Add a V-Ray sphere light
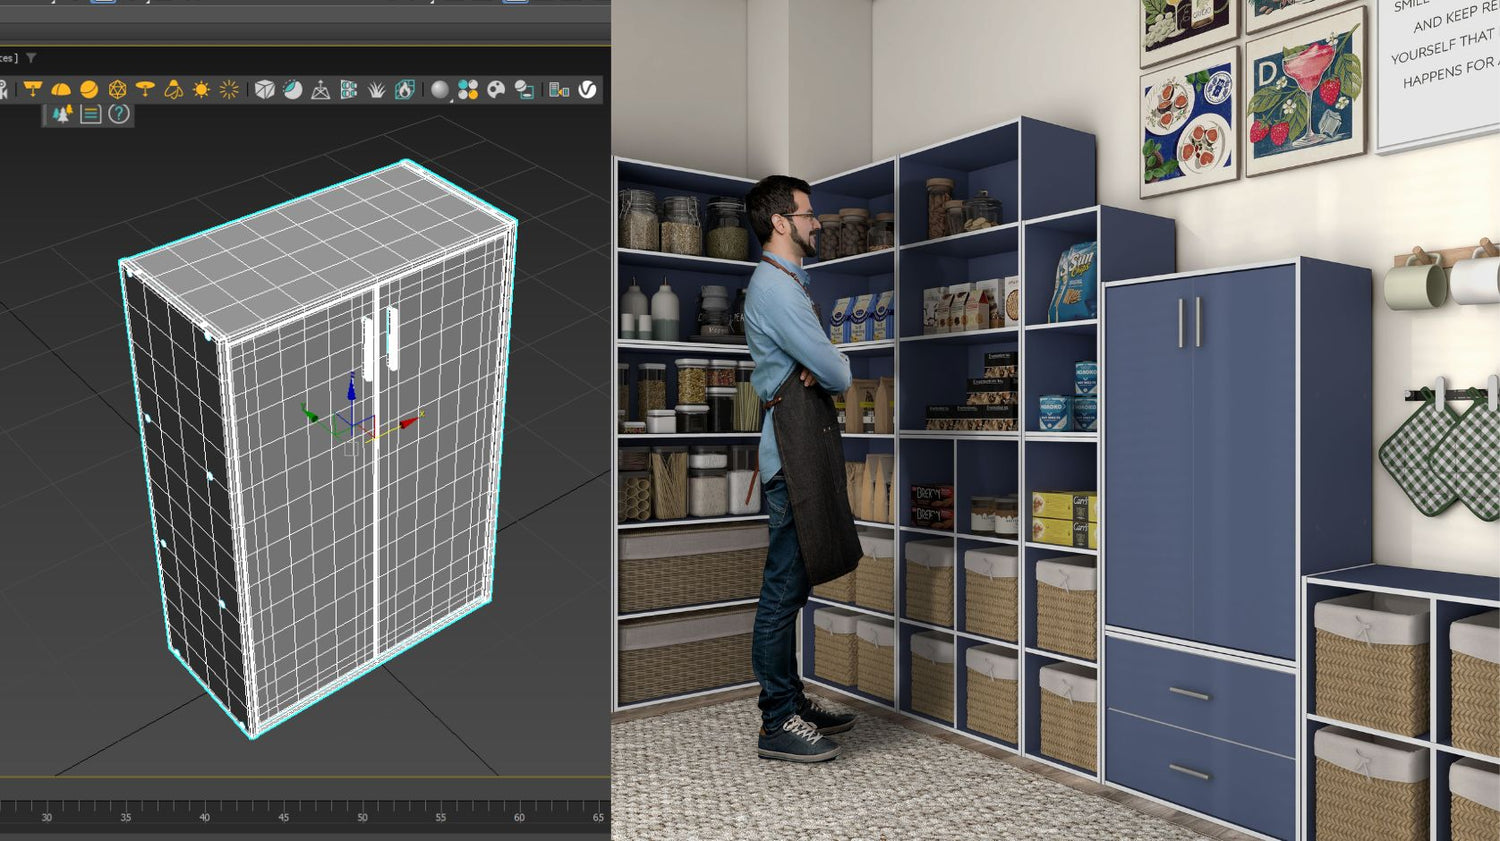The width and height of the screenshot is (1500, 841). [88, 88]
